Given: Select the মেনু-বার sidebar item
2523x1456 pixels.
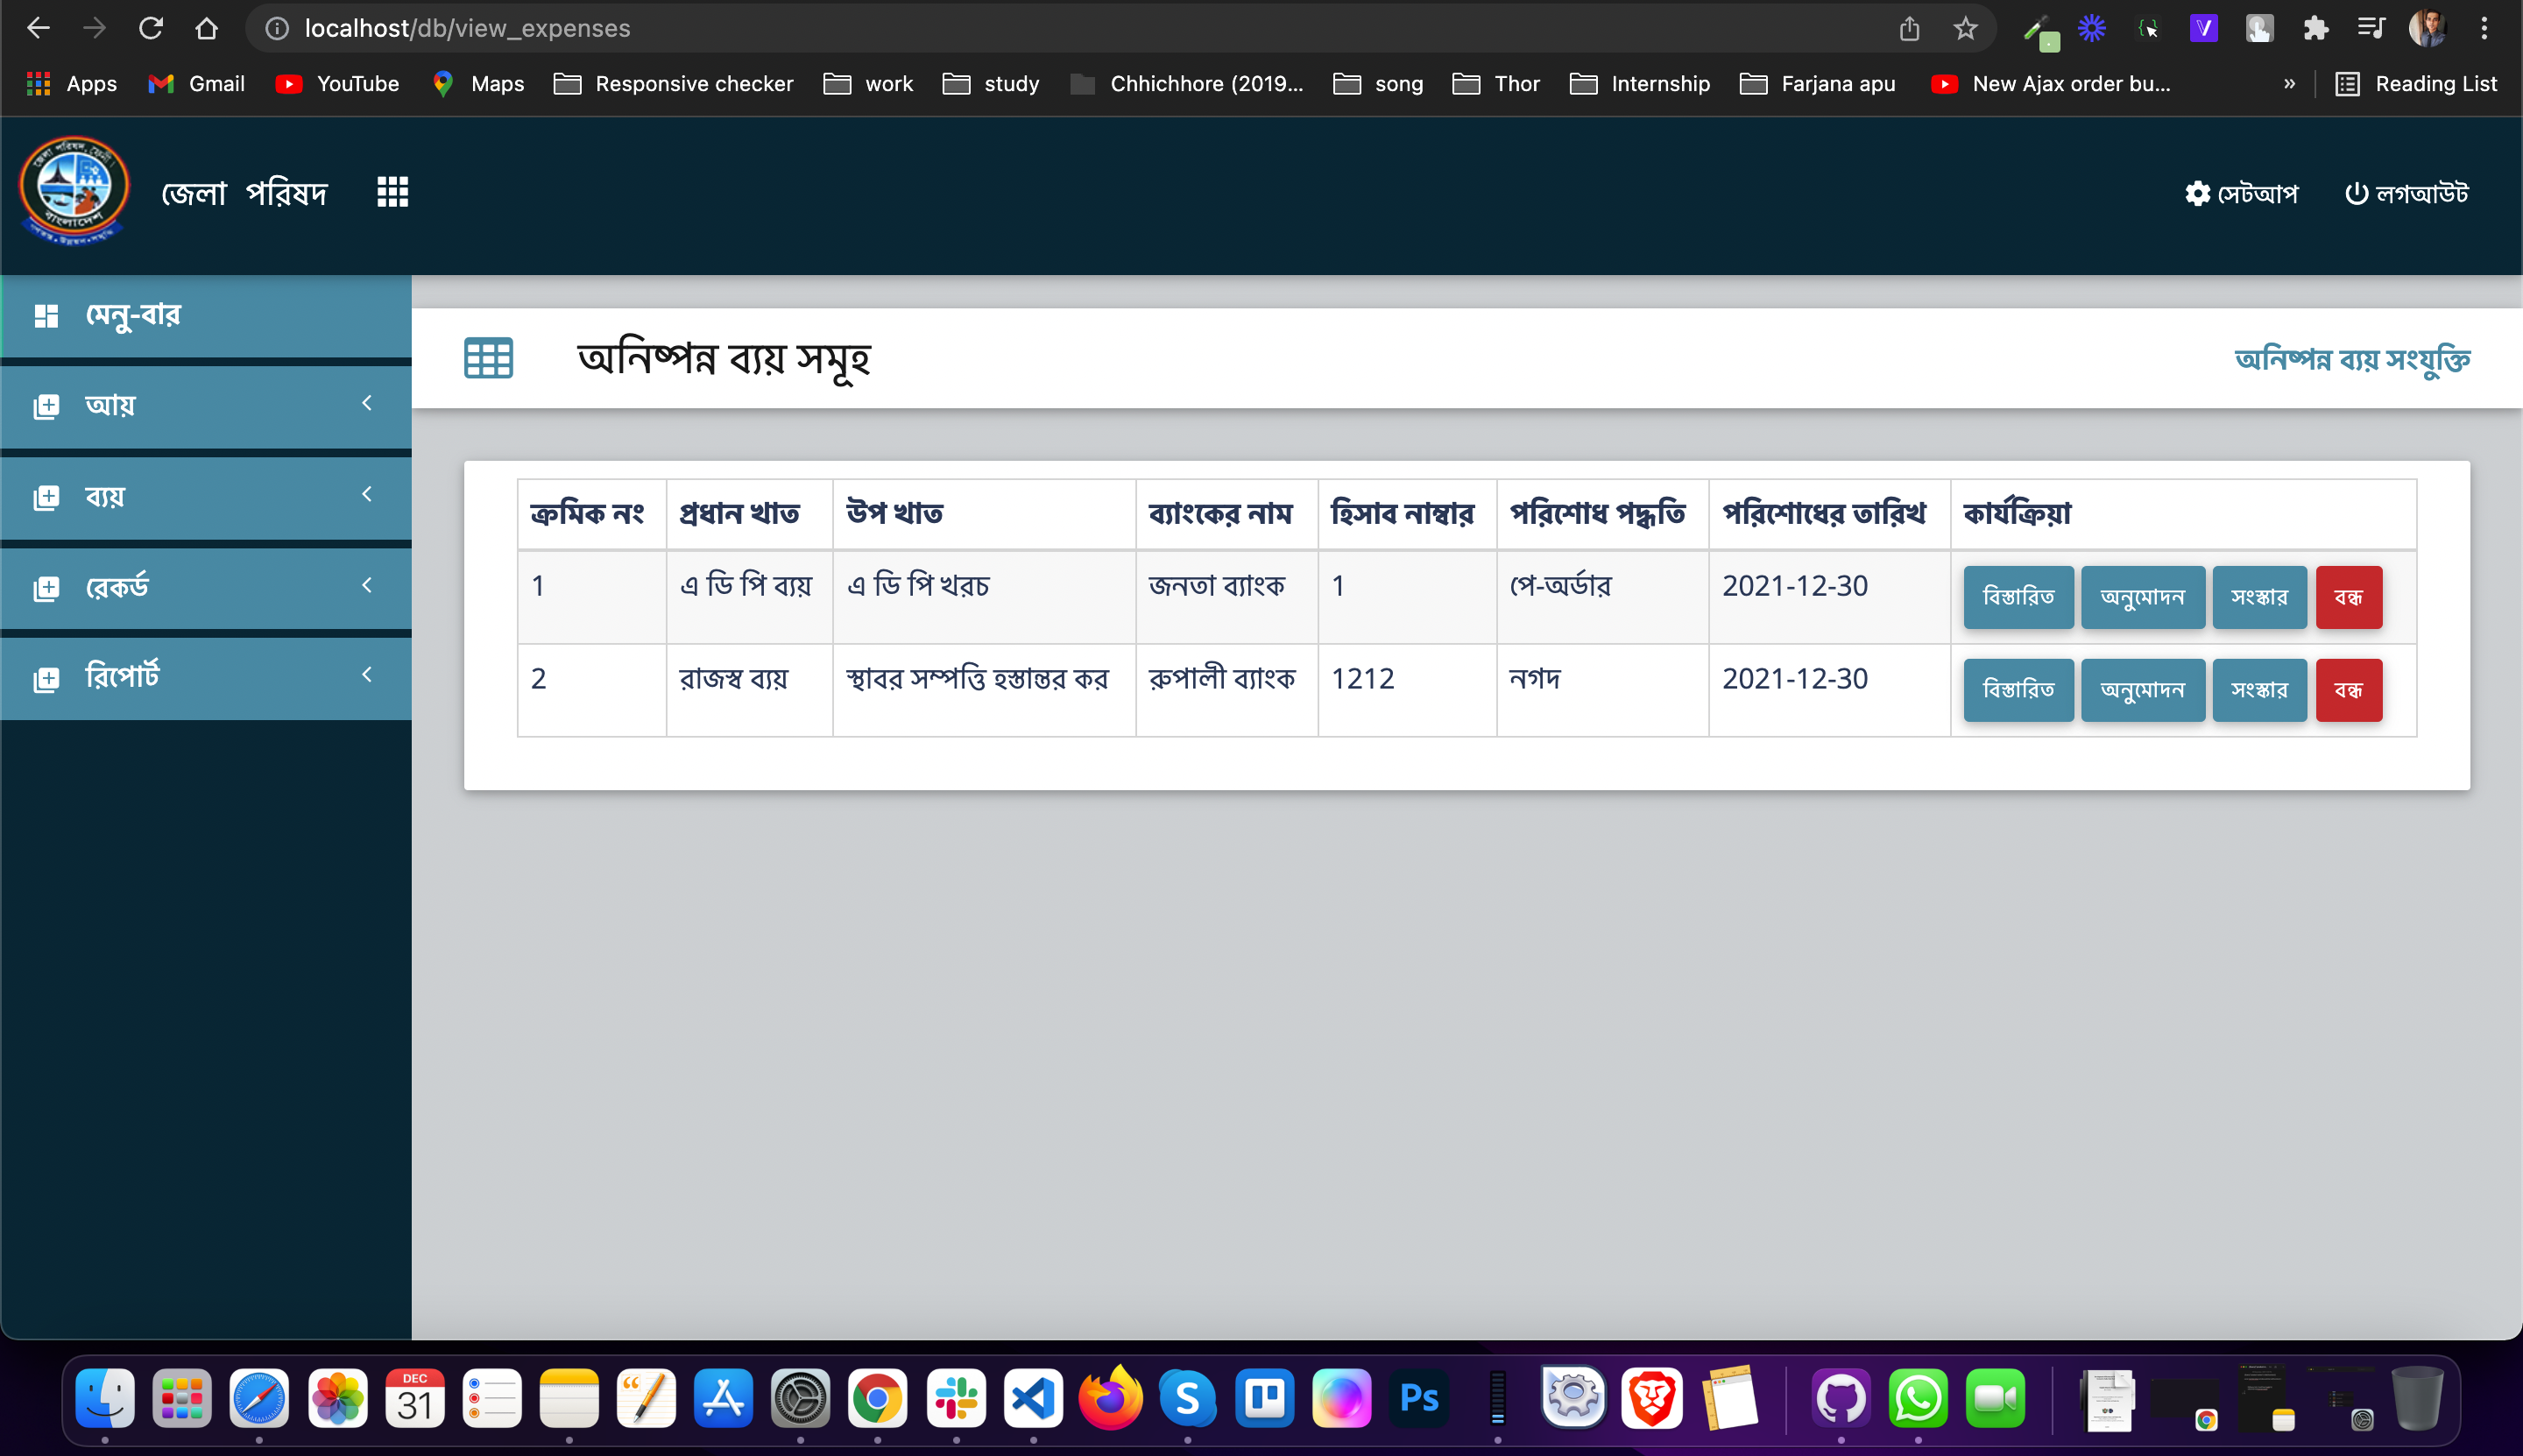Looking at the screenshot, I should coord(133,315).
